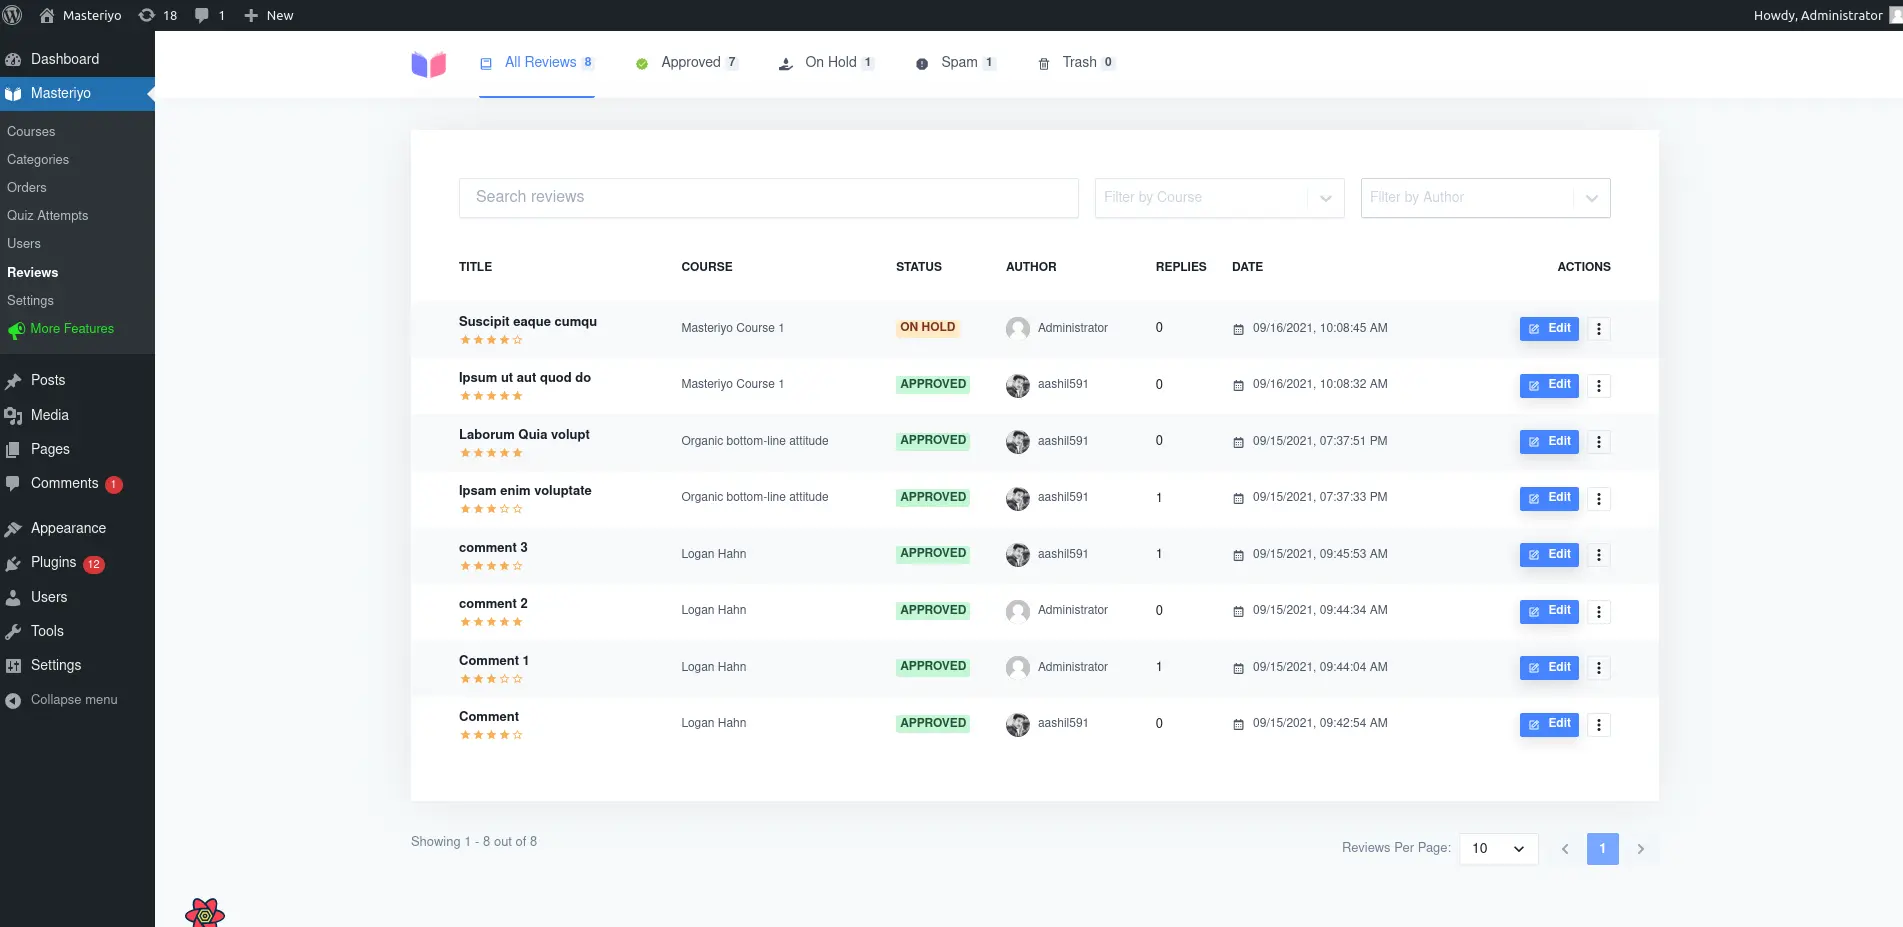
Task: Go to the previous page arrow
Action: [1565, 849]
